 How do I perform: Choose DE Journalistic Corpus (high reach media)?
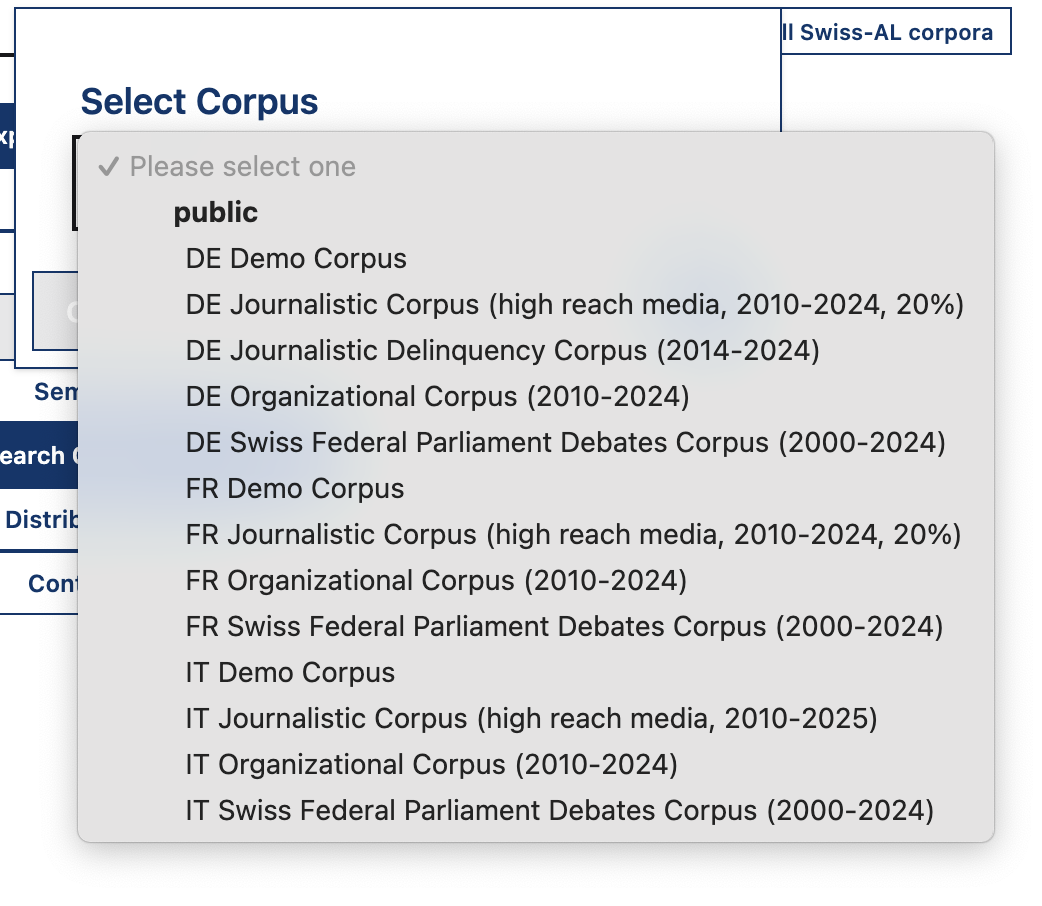pyautogui.click(x=574, y=305)
